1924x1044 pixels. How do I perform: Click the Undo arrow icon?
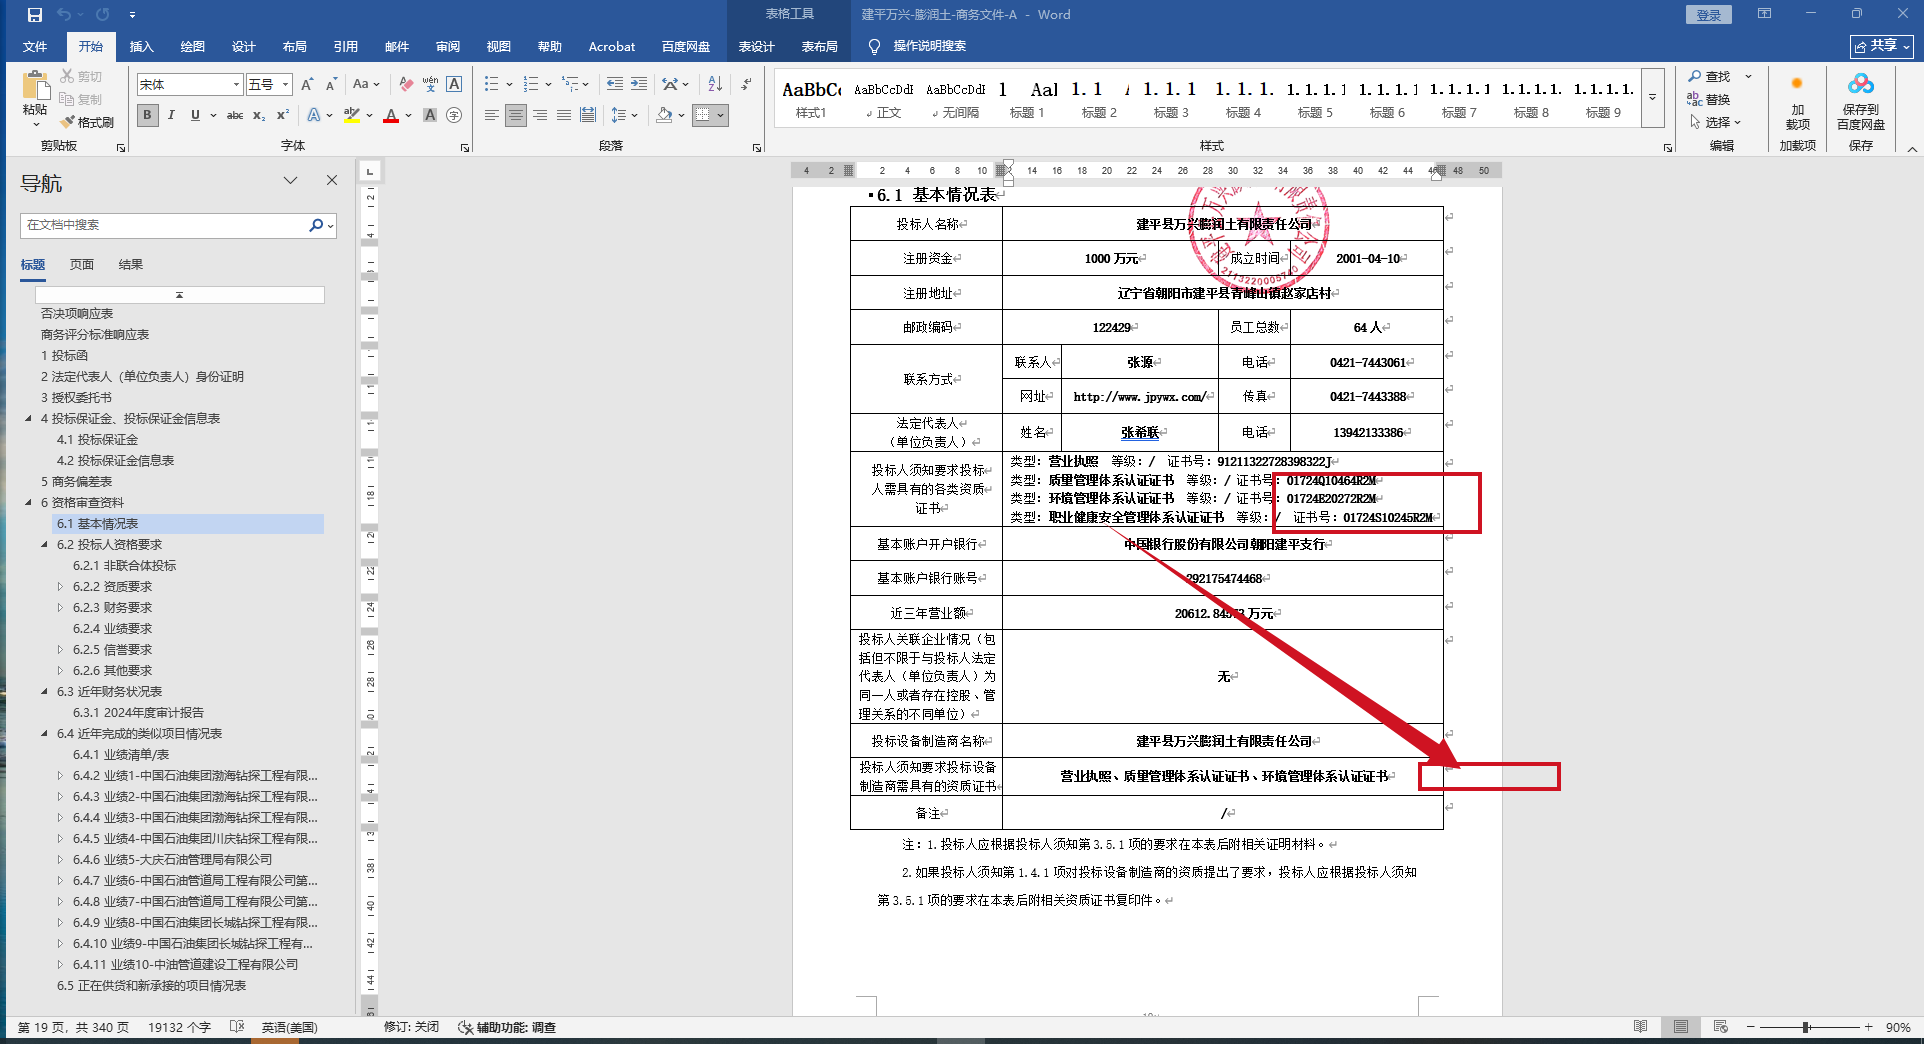[64, 15]
